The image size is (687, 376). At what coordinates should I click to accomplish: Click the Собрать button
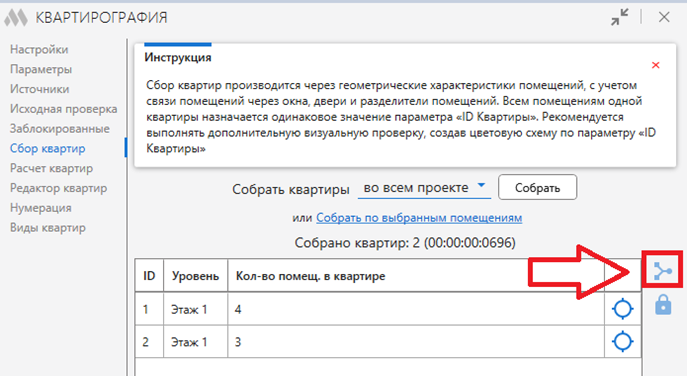click(x=537, y=188)
